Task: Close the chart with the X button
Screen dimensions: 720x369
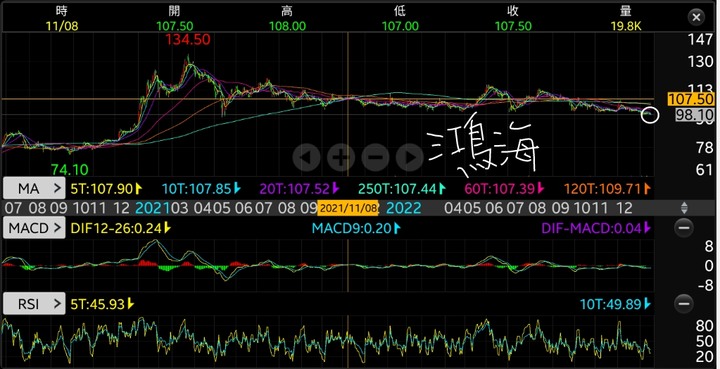Action: (x=696, y=17)
